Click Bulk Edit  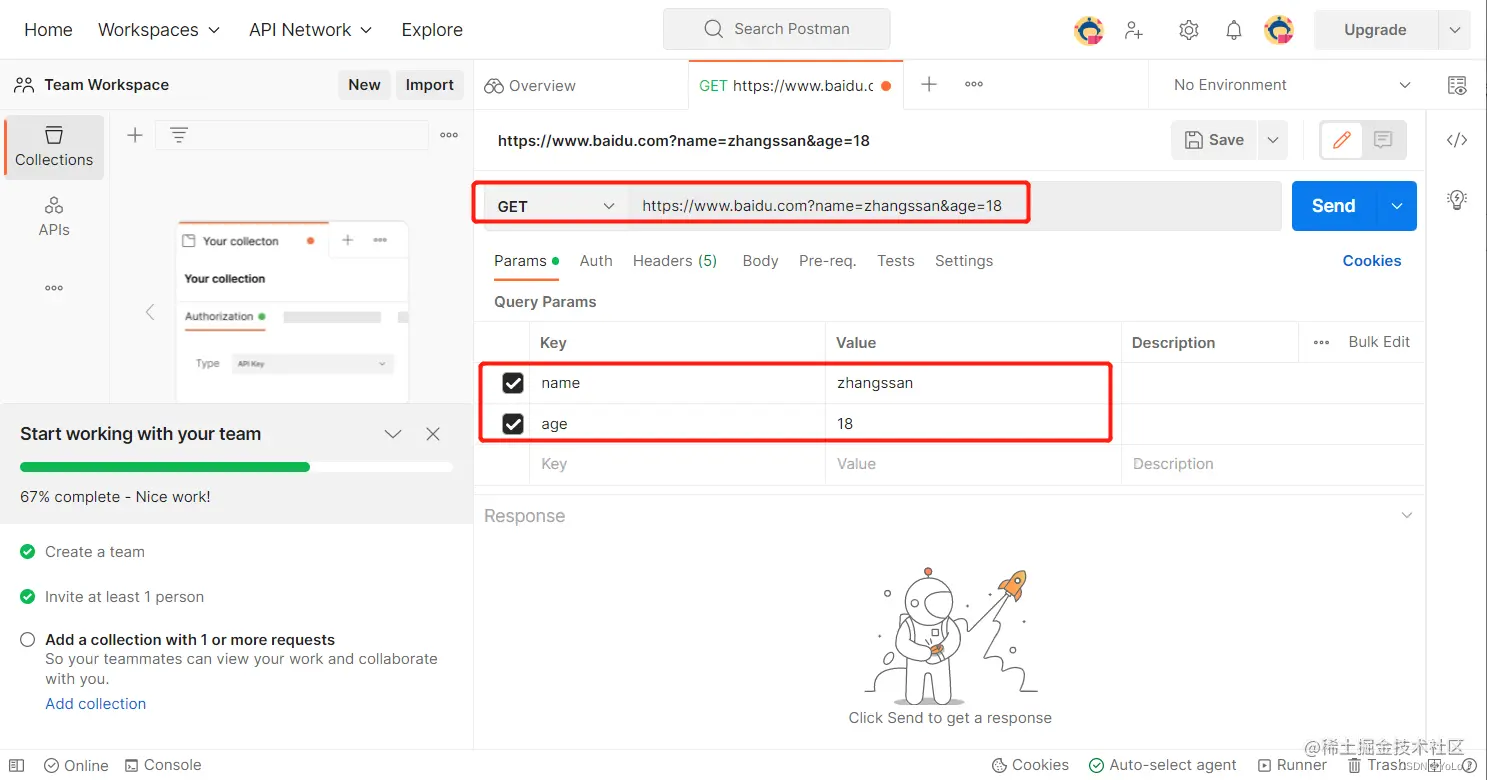[x=1379, y=342]
